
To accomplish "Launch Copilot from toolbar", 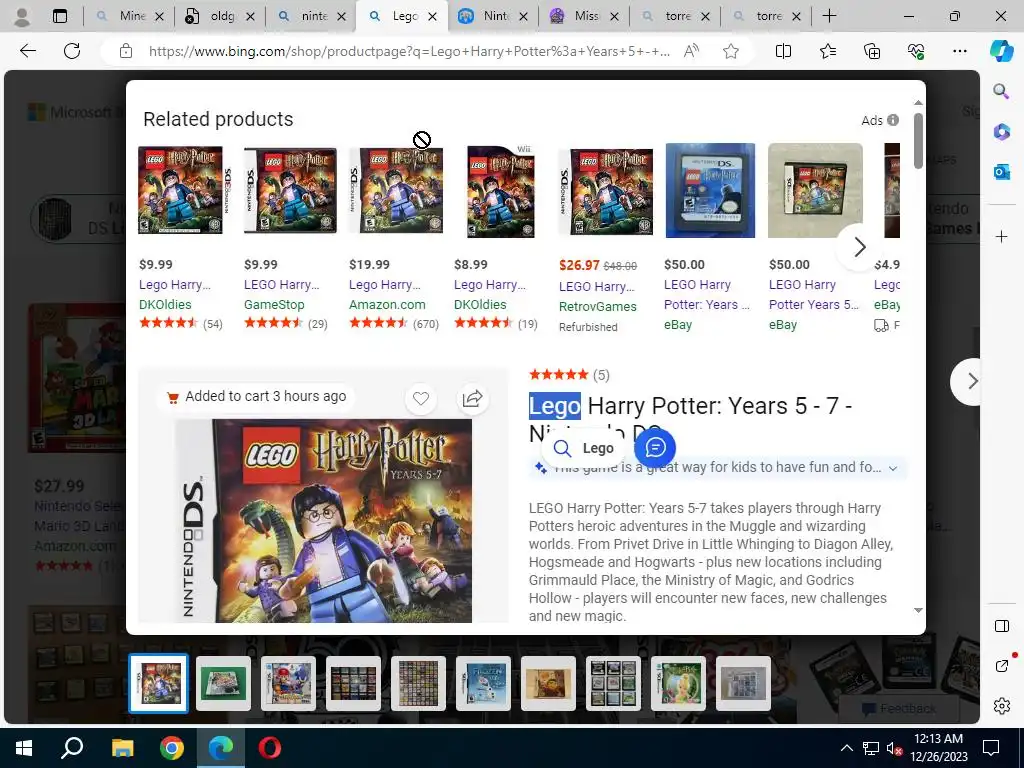I will click(x=1001, y=51).
